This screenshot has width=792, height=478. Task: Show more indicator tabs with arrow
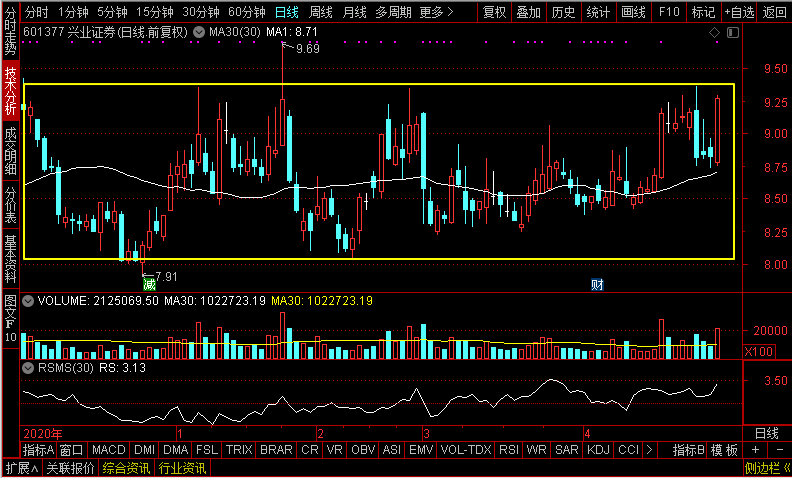pos(650,449)
